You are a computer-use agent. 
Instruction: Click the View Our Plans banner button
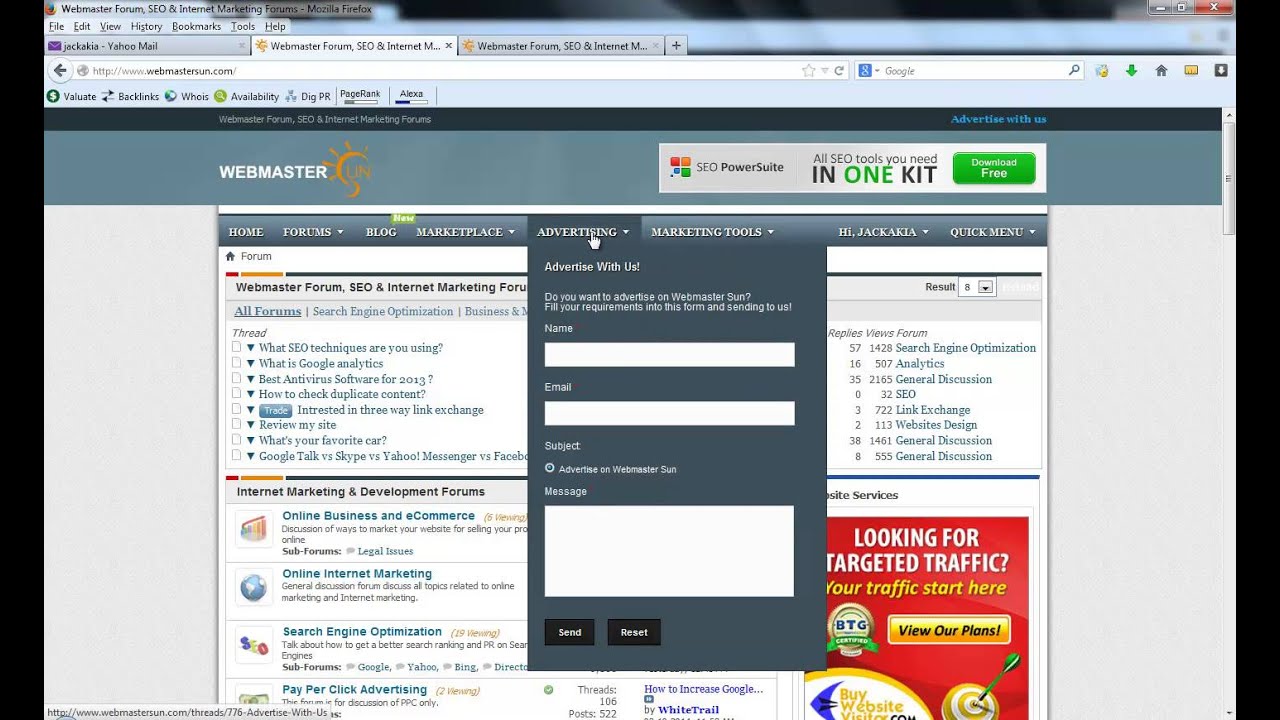[x=948, y=630]
